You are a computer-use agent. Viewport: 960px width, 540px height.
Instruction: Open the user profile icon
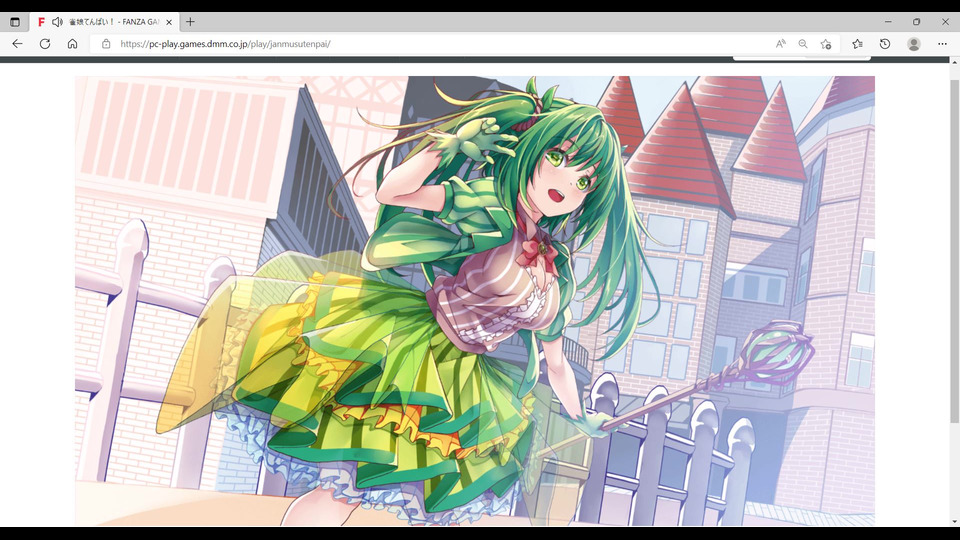[x=913, y=44]
